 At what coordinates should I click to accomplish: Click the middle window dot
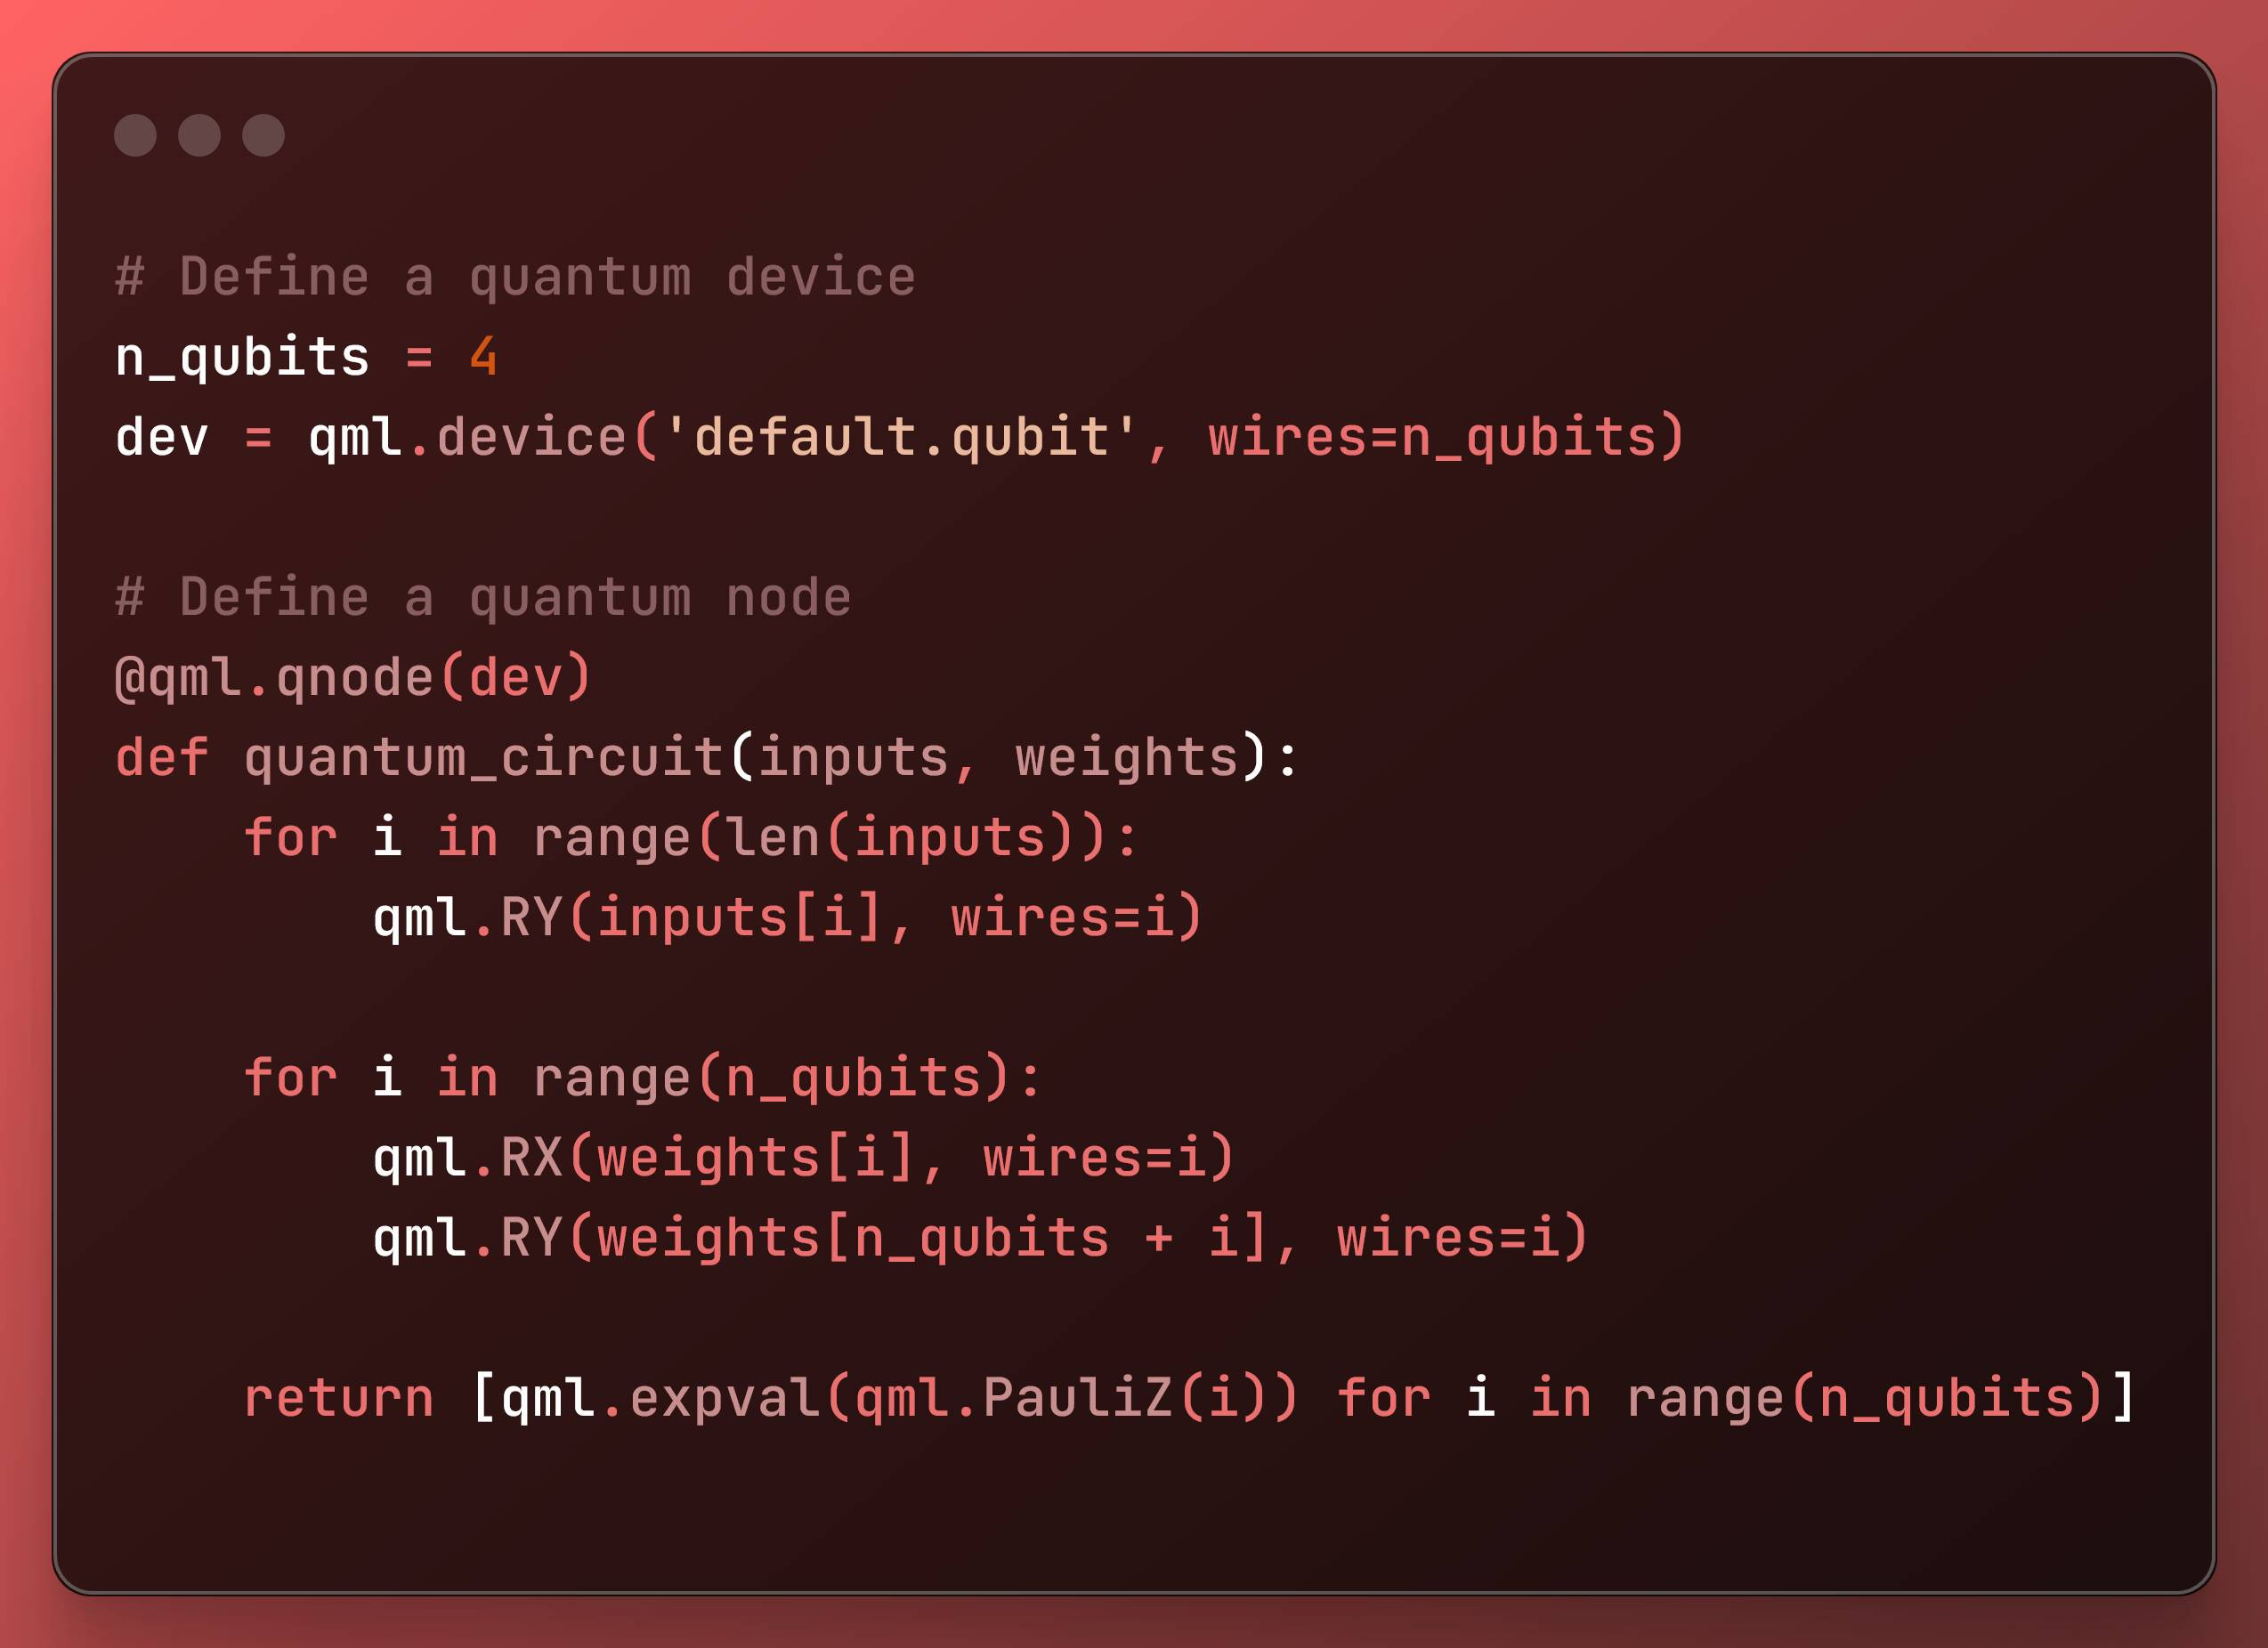coord(199,135)
